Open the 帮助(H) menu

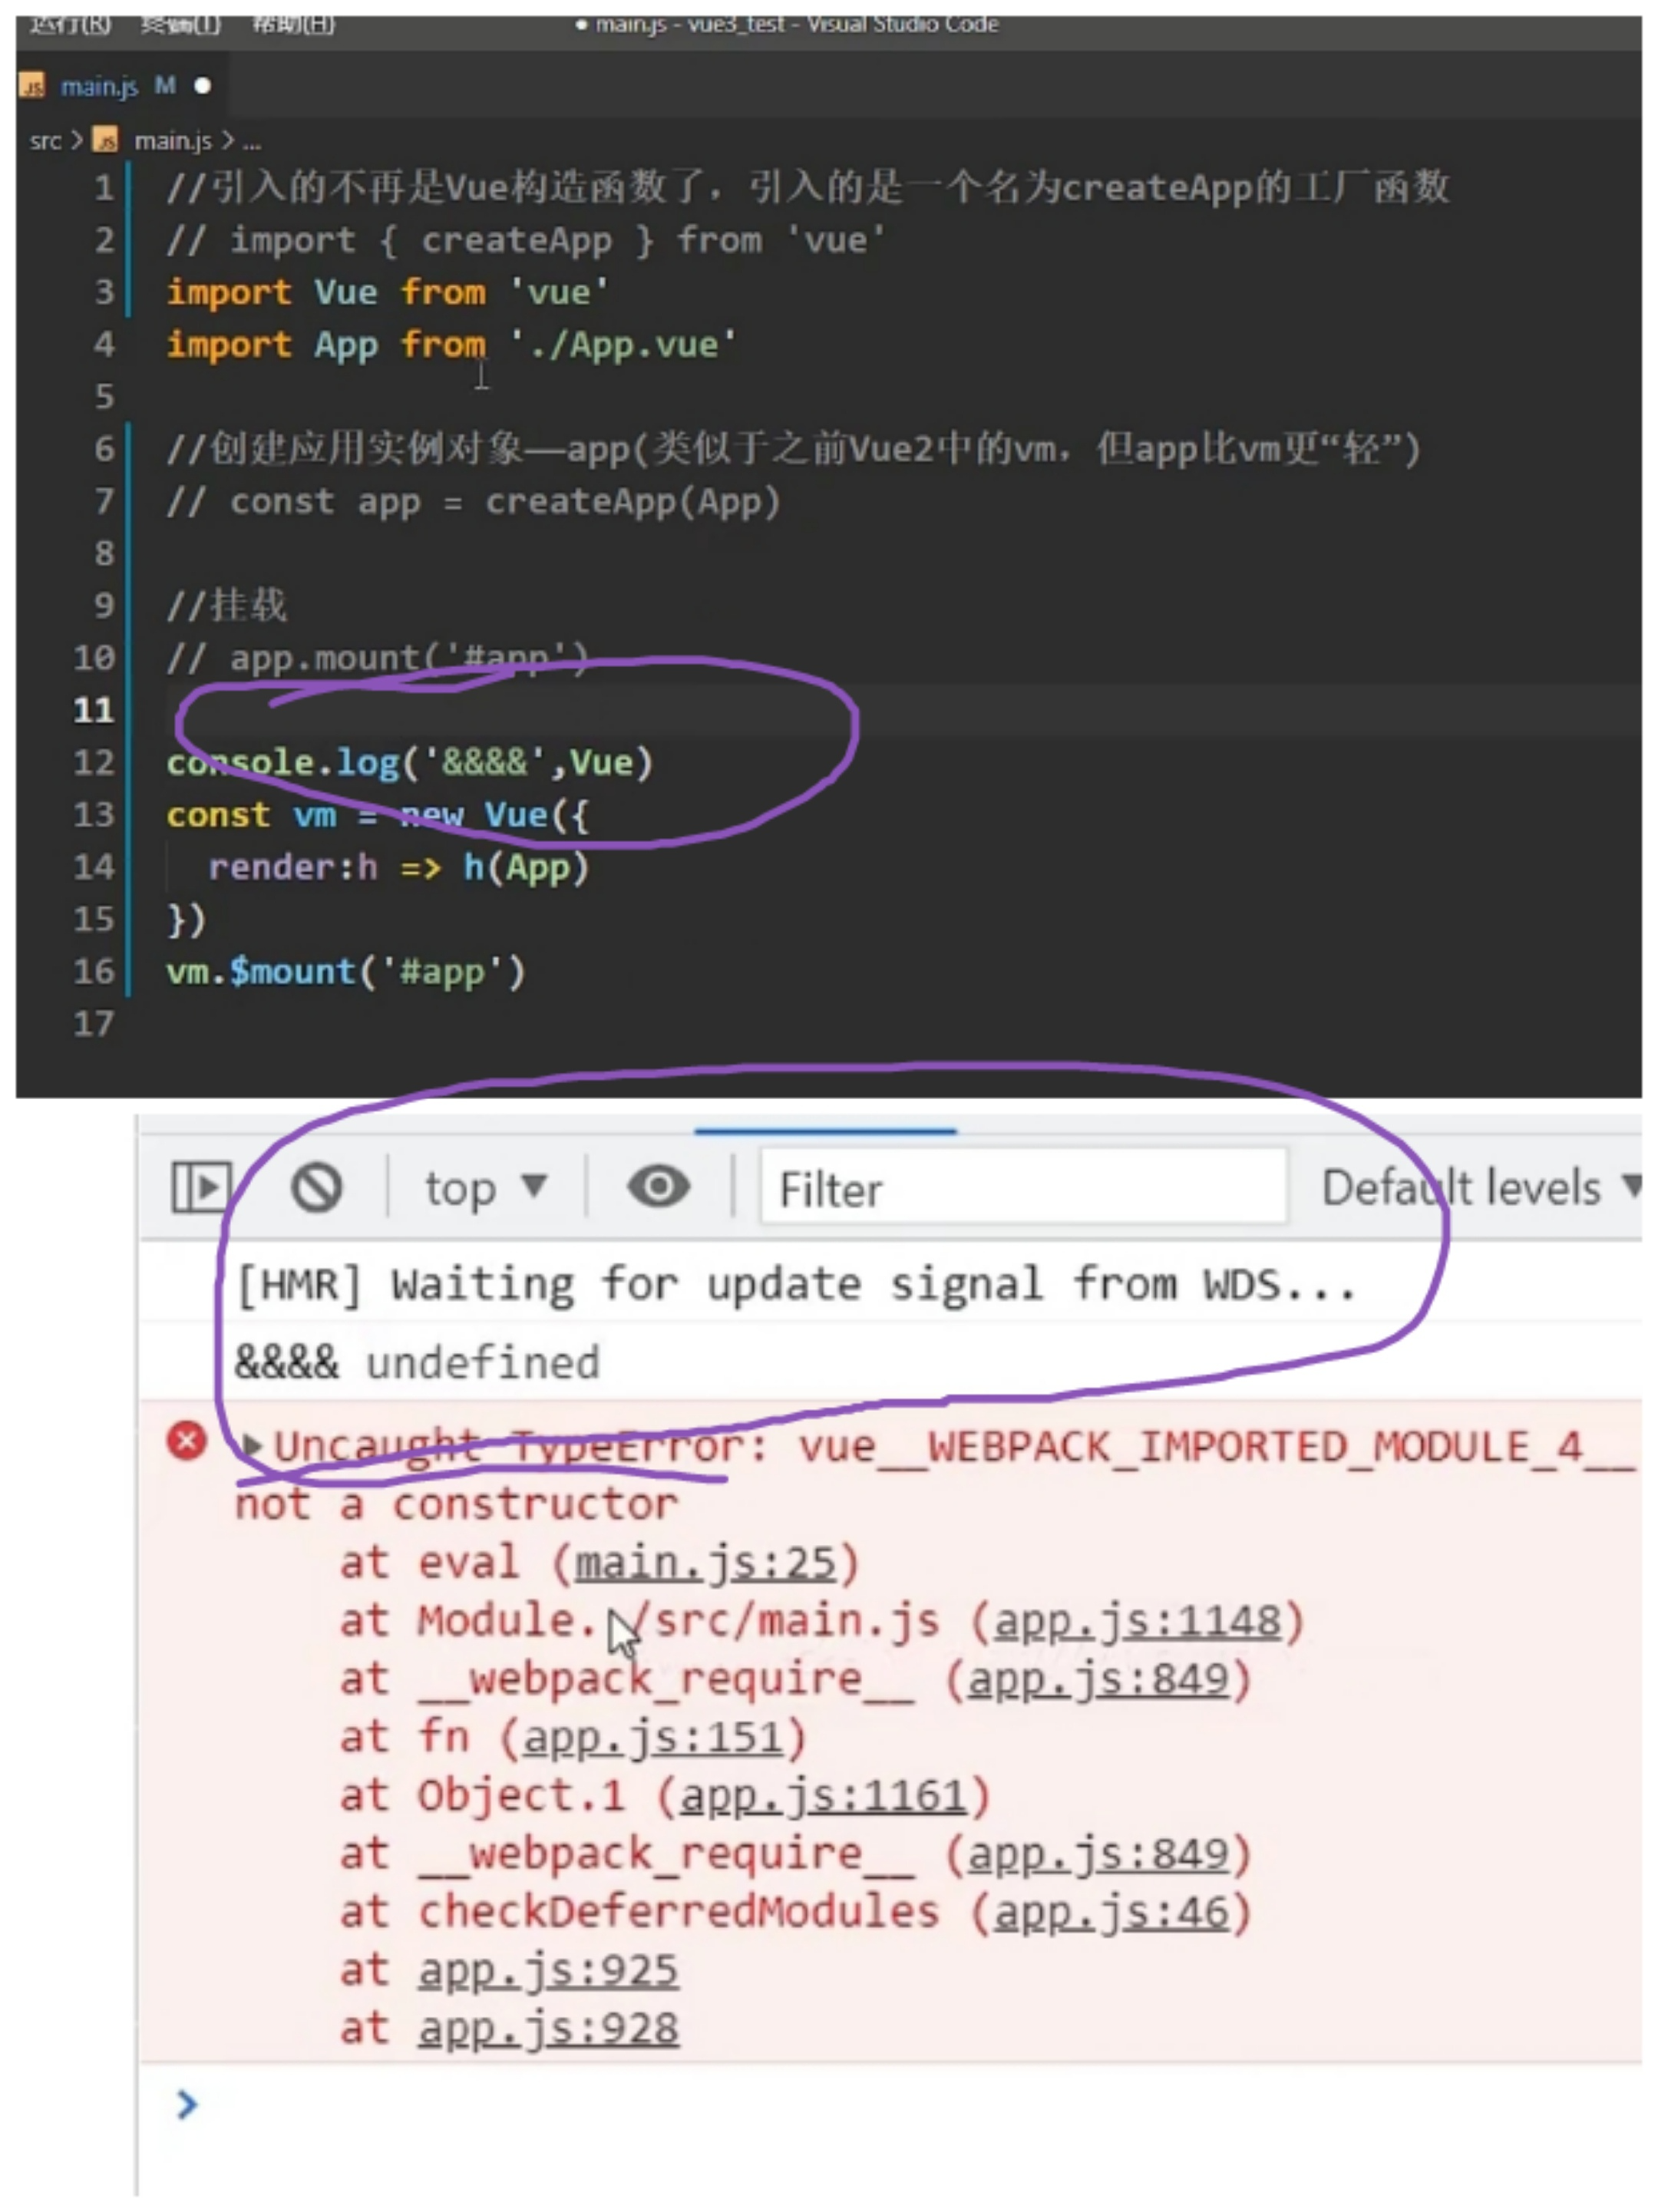[x=293, y=24]
